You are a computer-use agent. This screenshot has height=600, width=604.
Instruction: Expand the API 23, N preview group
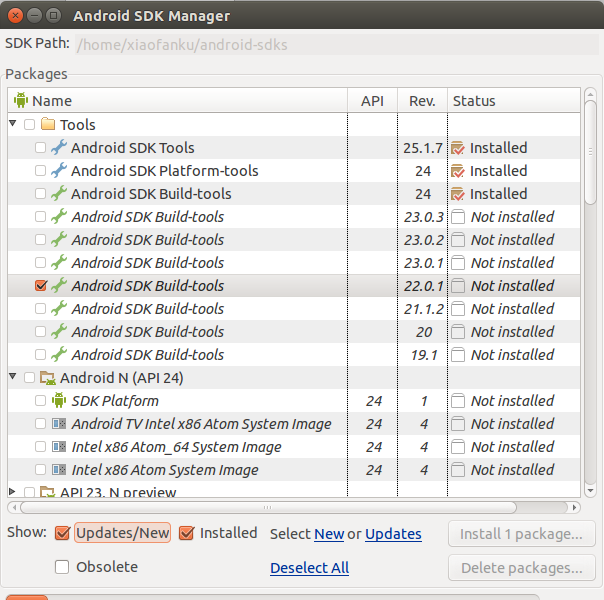12,491
